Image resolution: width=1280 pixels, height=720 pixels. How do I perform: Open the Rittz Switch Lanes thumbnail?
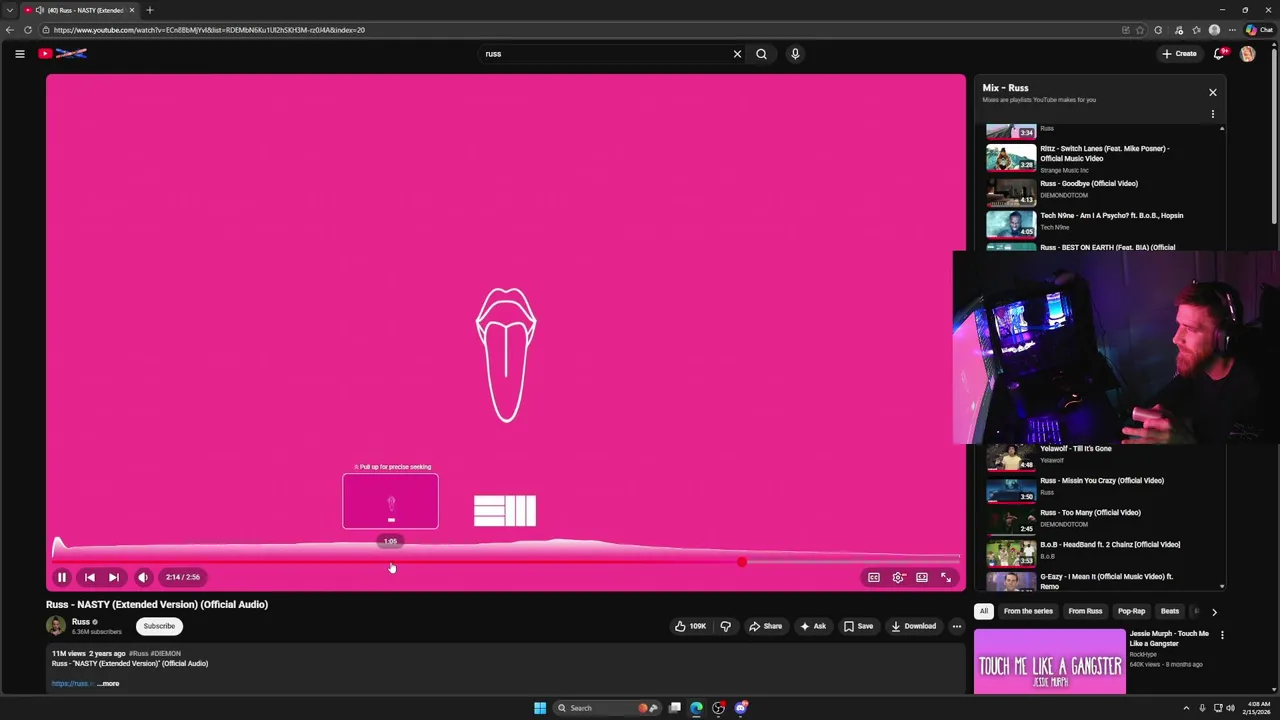click(x=1011, y=158)
